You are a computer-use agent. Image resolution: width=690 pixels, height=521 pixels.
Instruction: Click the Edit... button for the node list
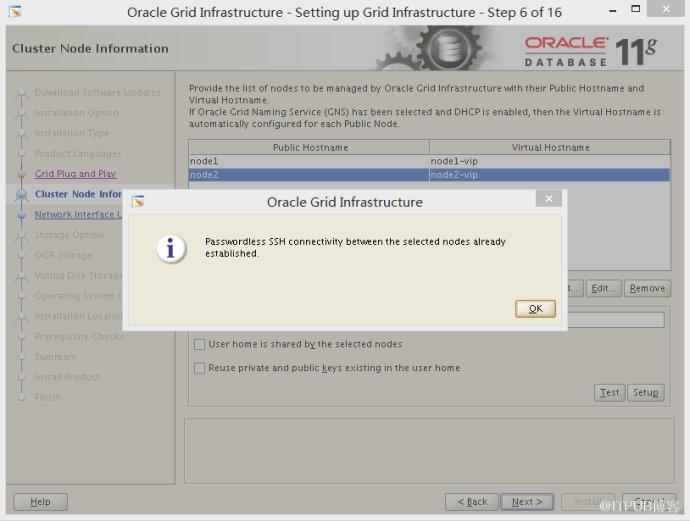[x=603, y=288]
